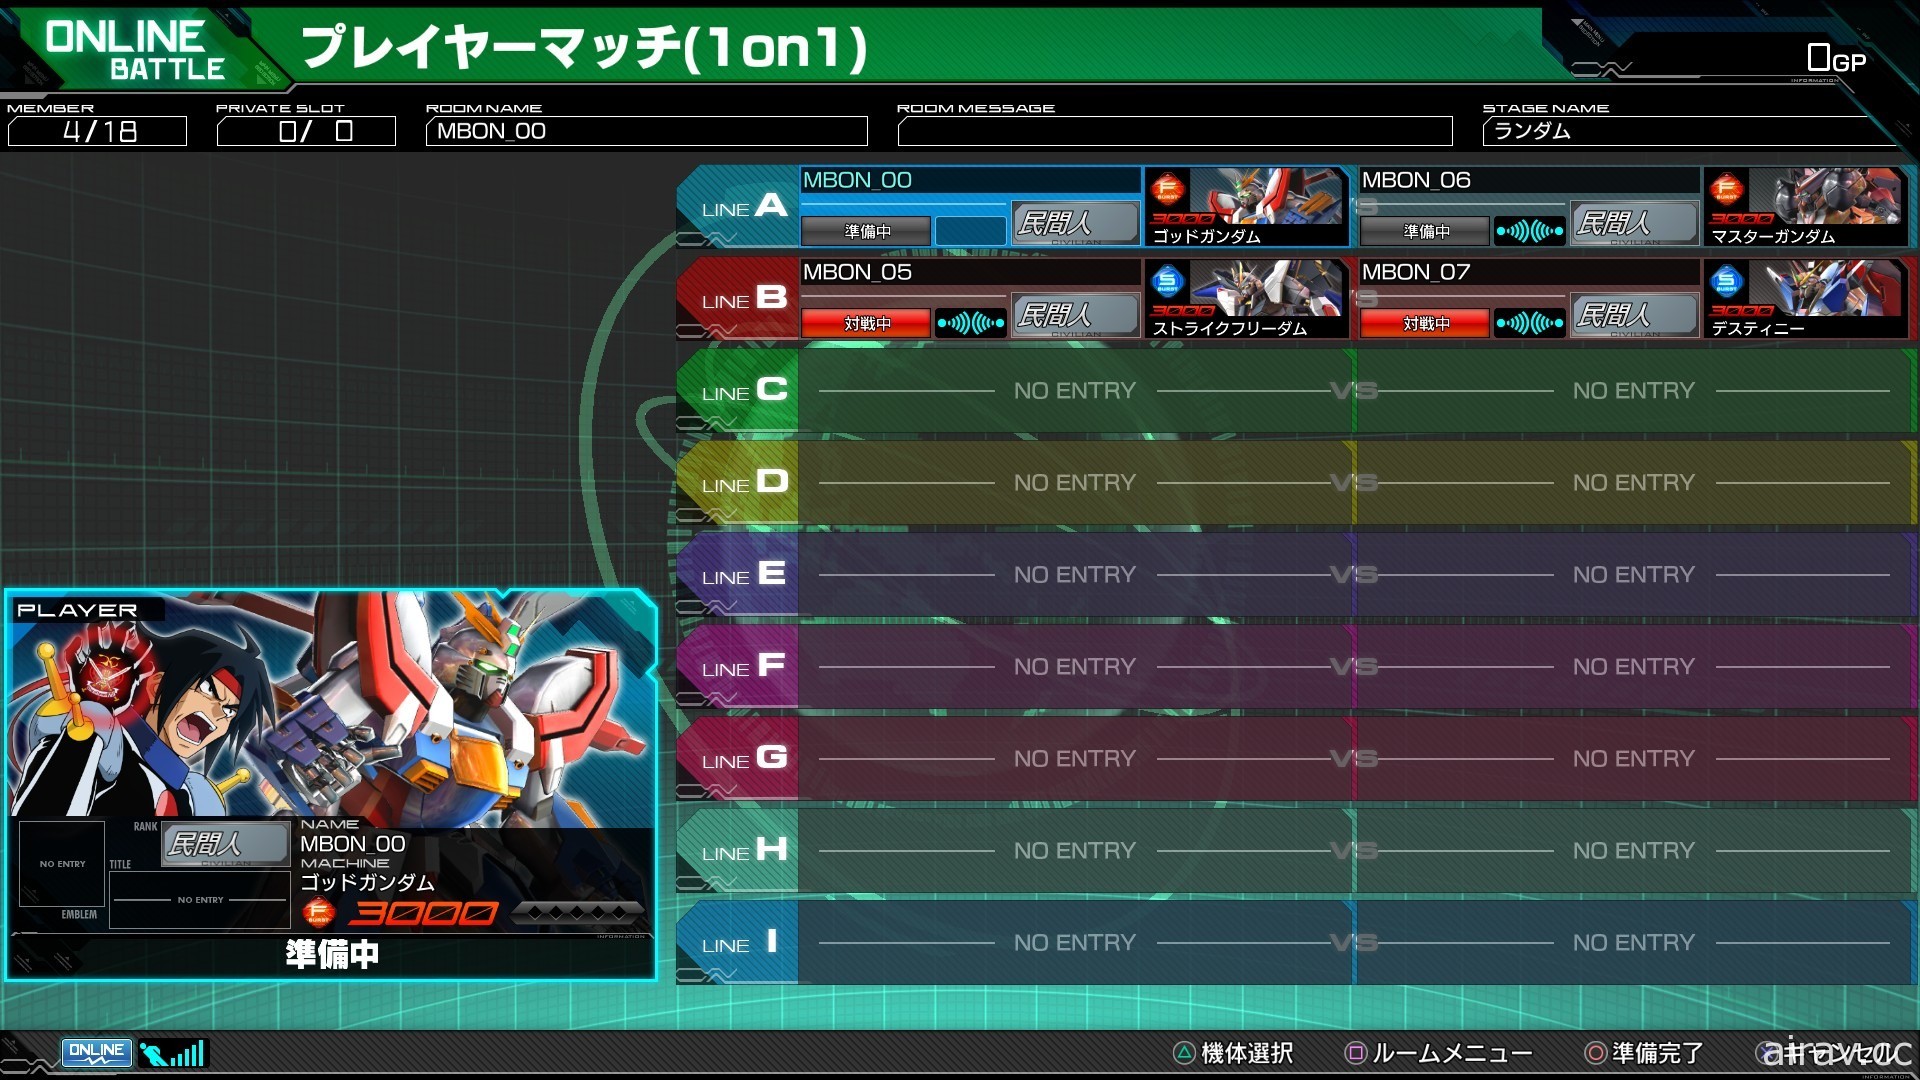Screen dimensions: 1920x1080
Task: Click MBON_06 準備中 status button
Action: point(1425,232)
